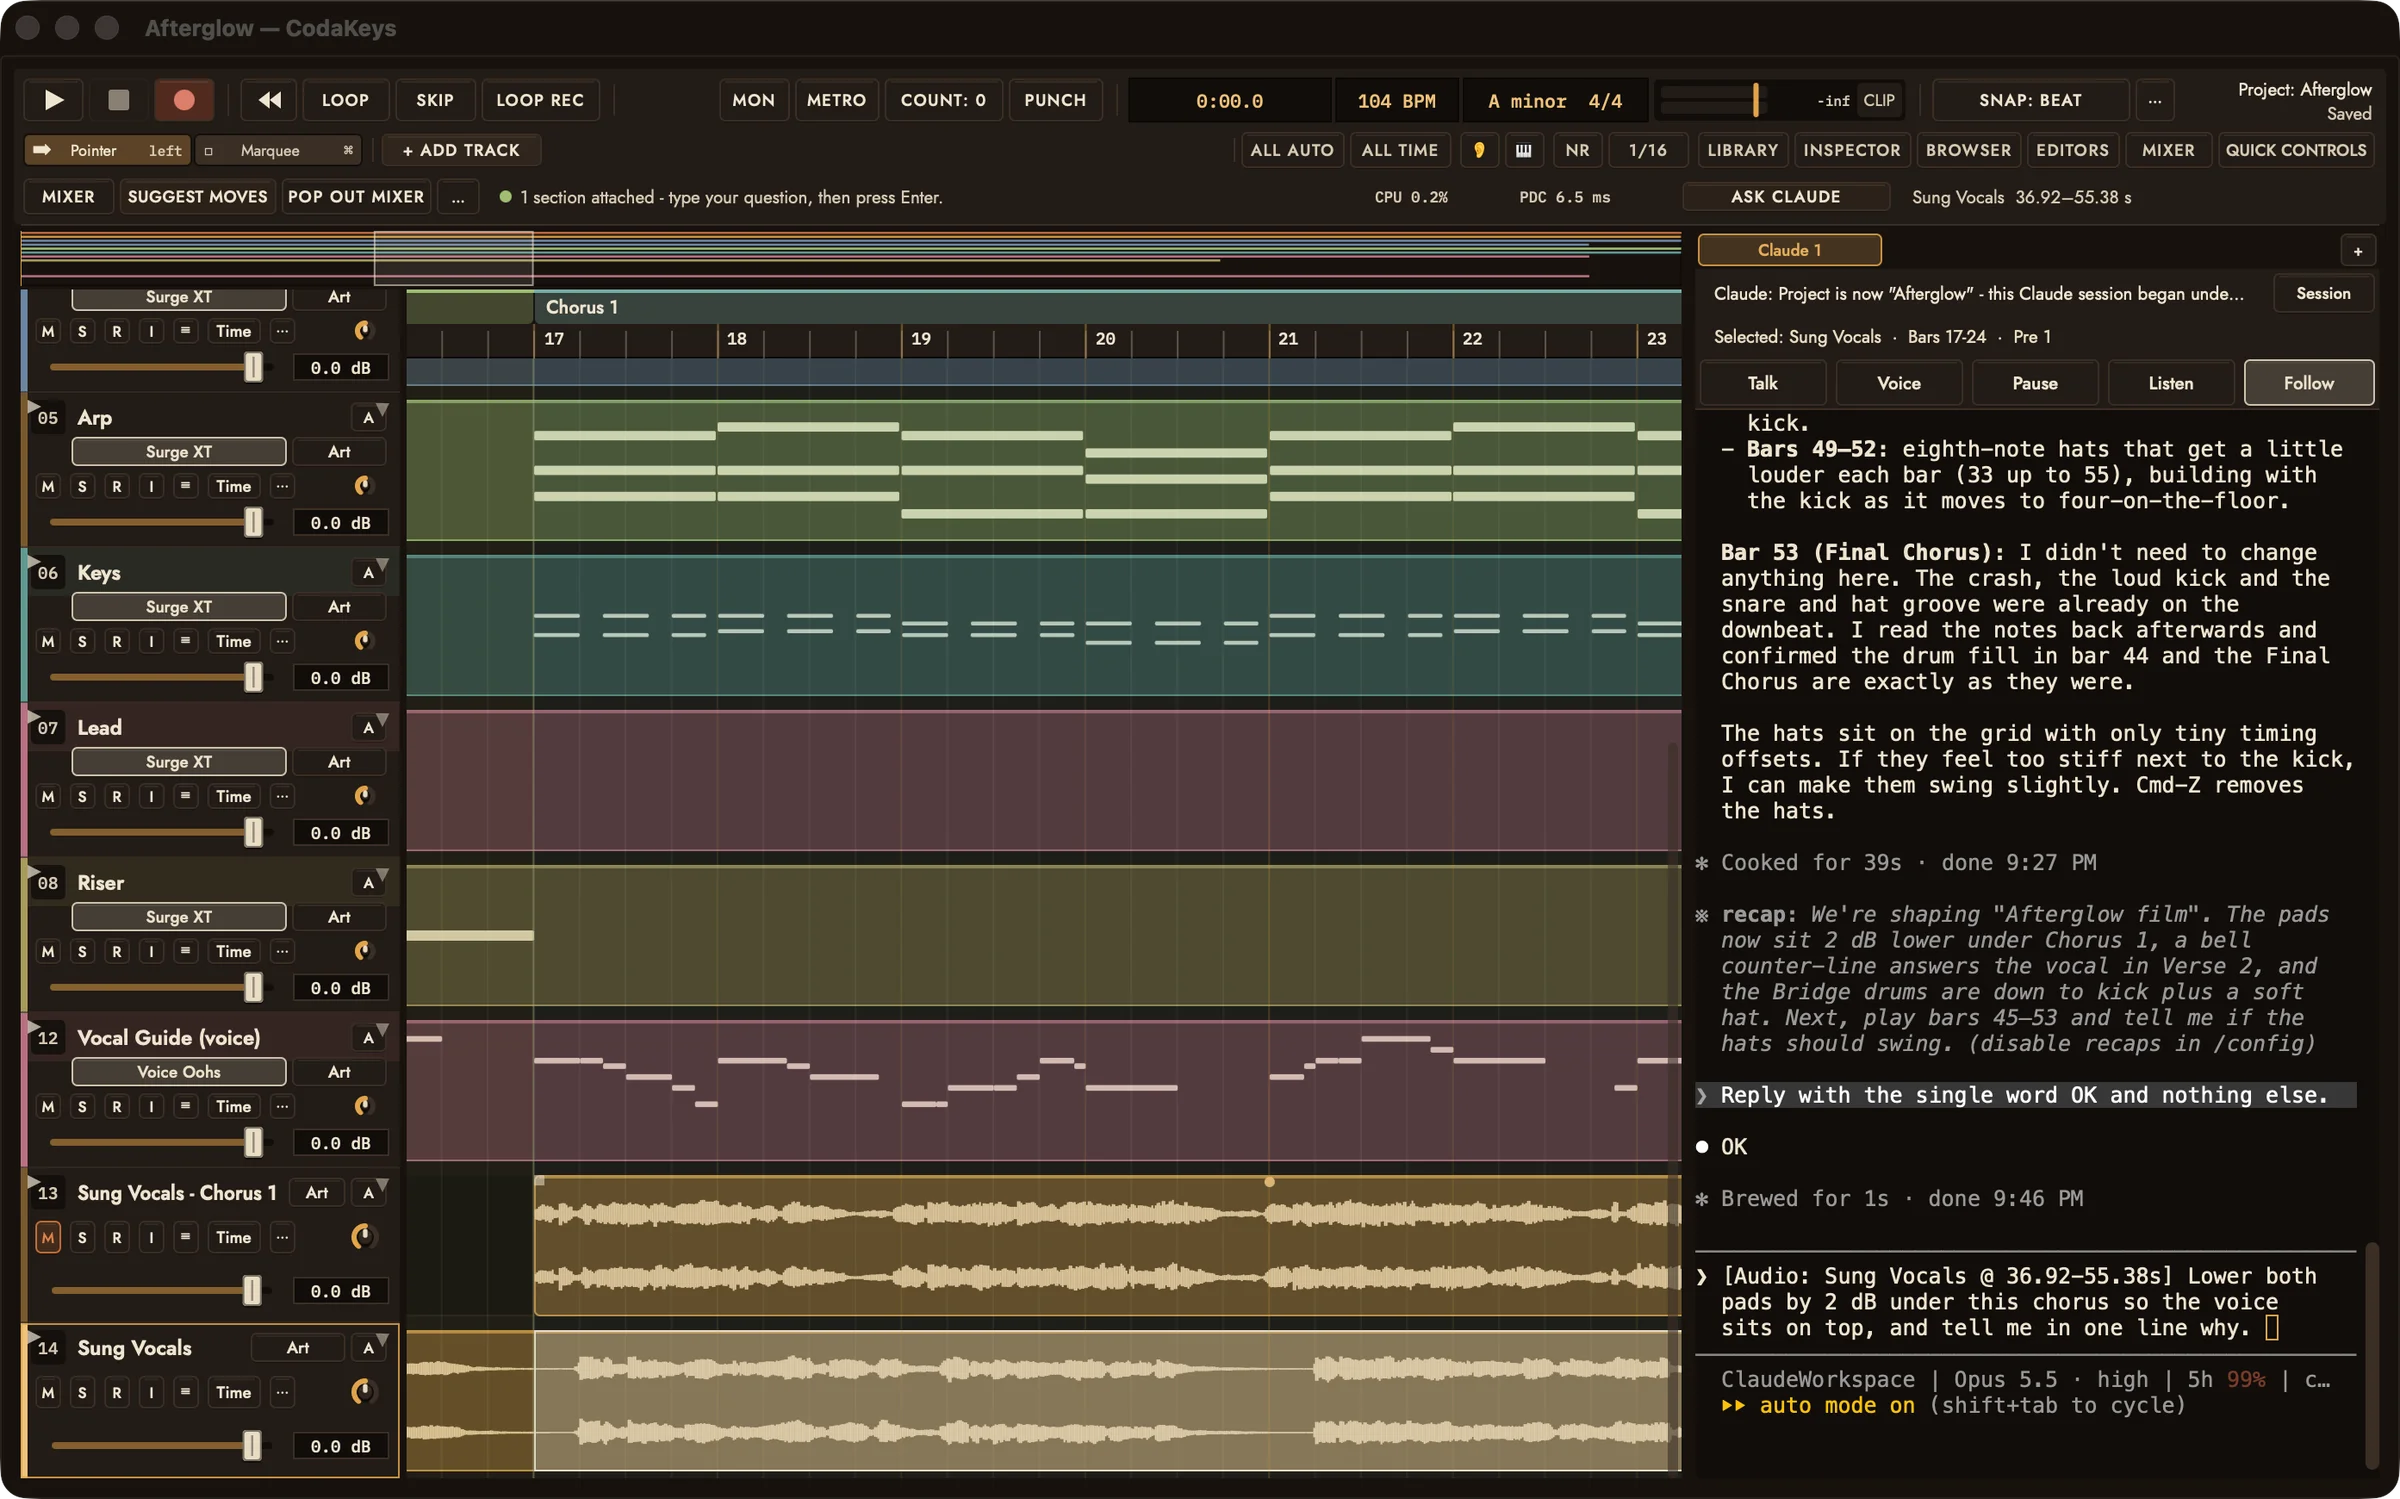Open the piano keyboard icon button

click(x=1523, y=150)
